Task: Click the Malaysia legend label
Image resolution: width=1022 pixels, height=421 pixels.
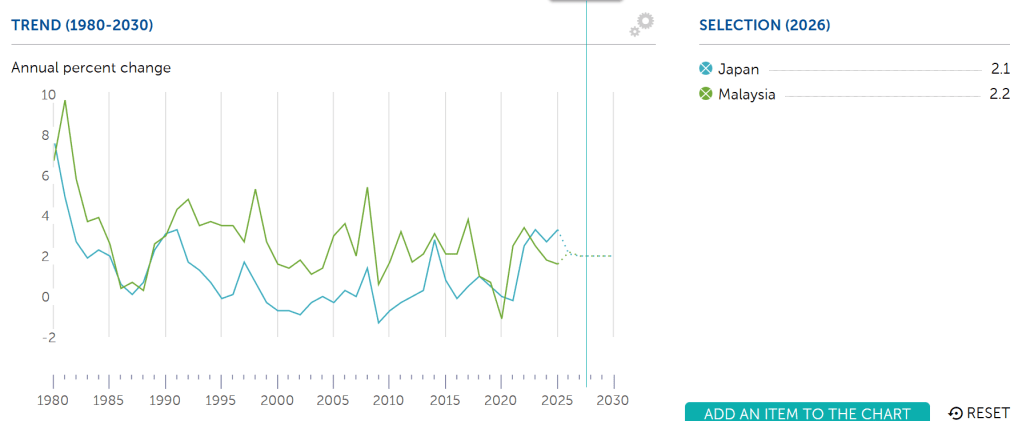Action: 747,95
